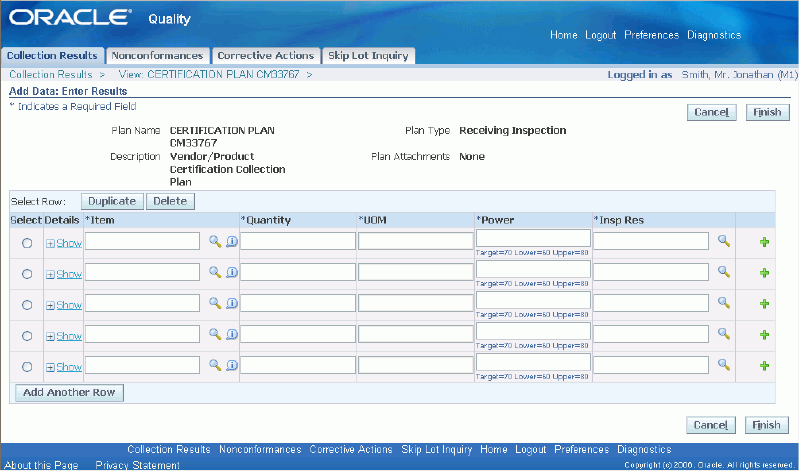Click footer Skip Lot Inquiry link

[437, 450]
